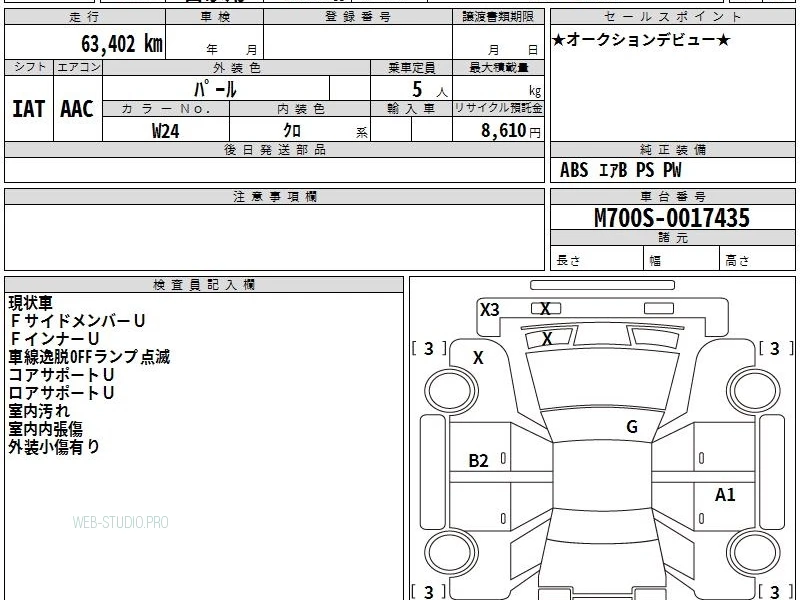Click the カラーNo. header cell
800x600 pixels.
click(166, 109)
